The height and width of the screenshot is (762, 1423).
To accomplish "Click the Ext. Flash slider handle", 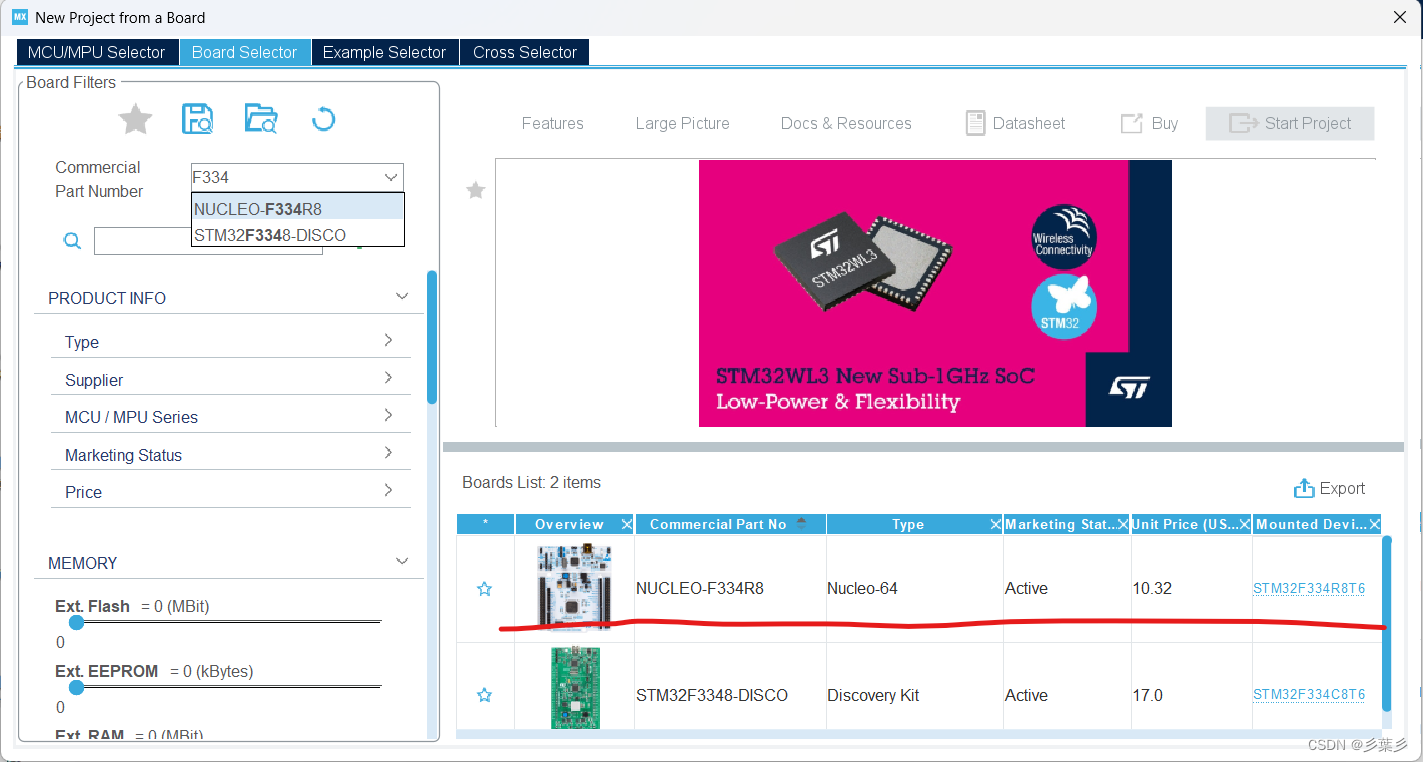I will [x=76, y=622].
